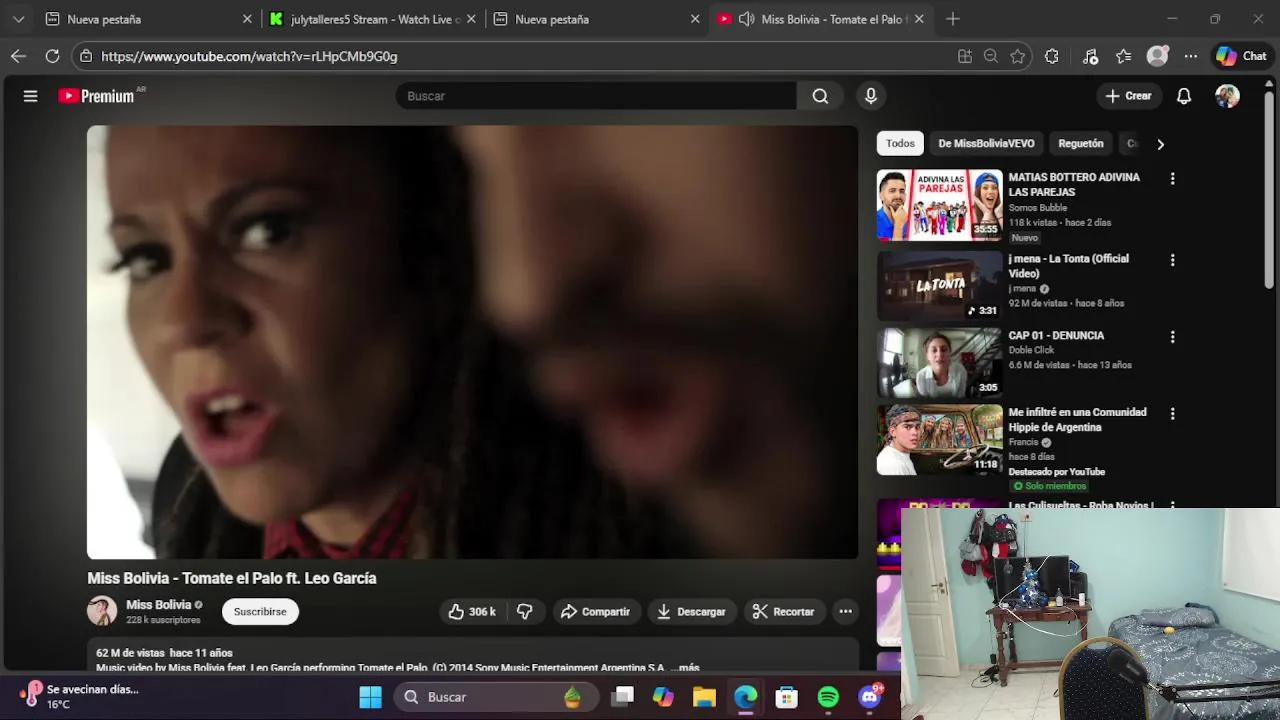This screenshot has height=720, width=1280.
Task: Add page to favorites star
Action: [1018, 57]
